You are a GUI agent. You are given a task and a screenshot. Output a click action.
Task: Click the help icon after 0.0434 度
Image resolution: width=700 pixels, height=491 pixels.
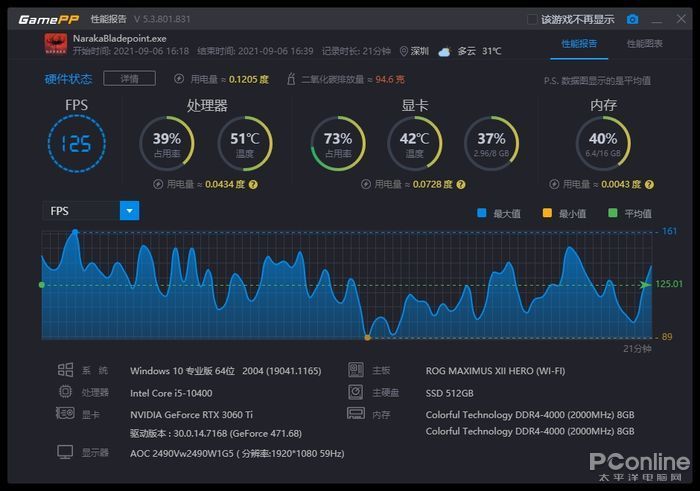tap(253, 184)
